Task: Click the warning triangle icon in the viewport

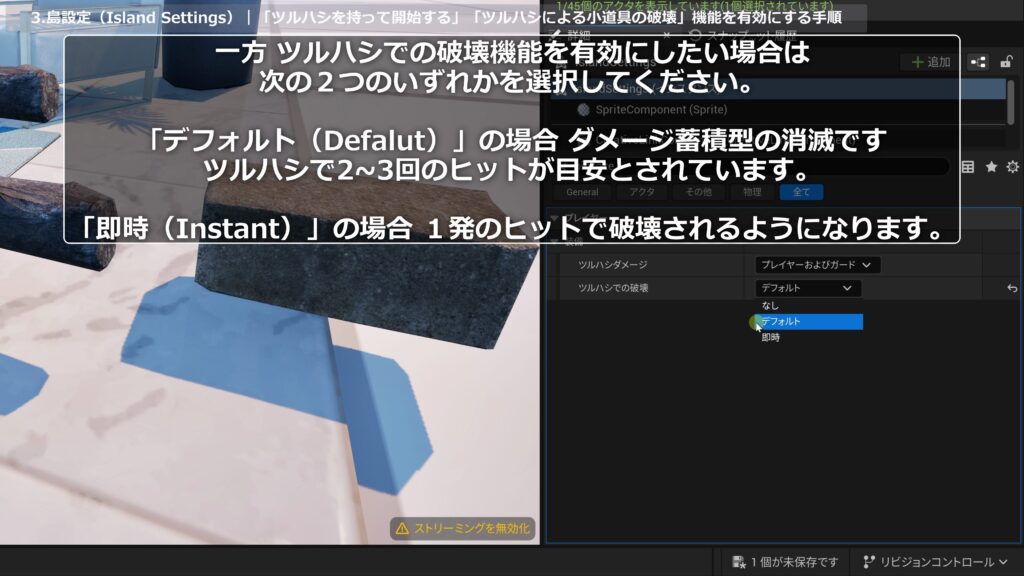Action: click(x=402, y=528)
